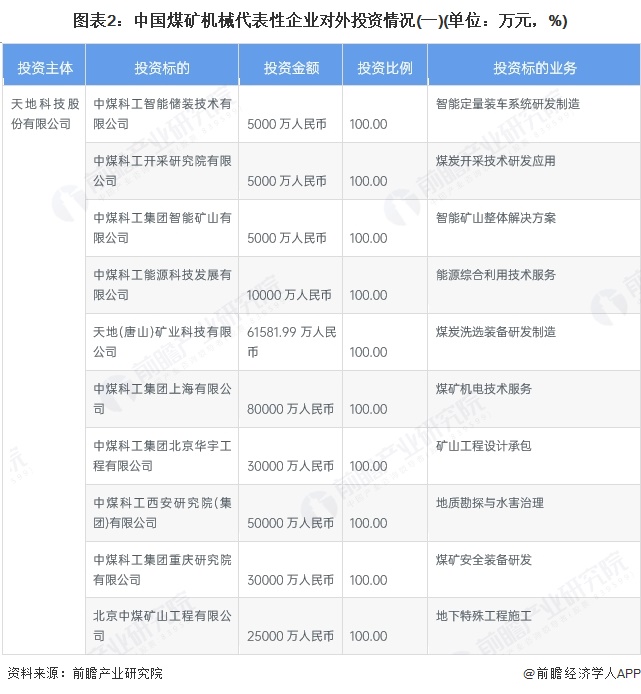Image resolution: width=641 pixels, height=694 pixels.
Task: Click the 地质勘探与水害治理 business cell
Action: tap(490, 502)
